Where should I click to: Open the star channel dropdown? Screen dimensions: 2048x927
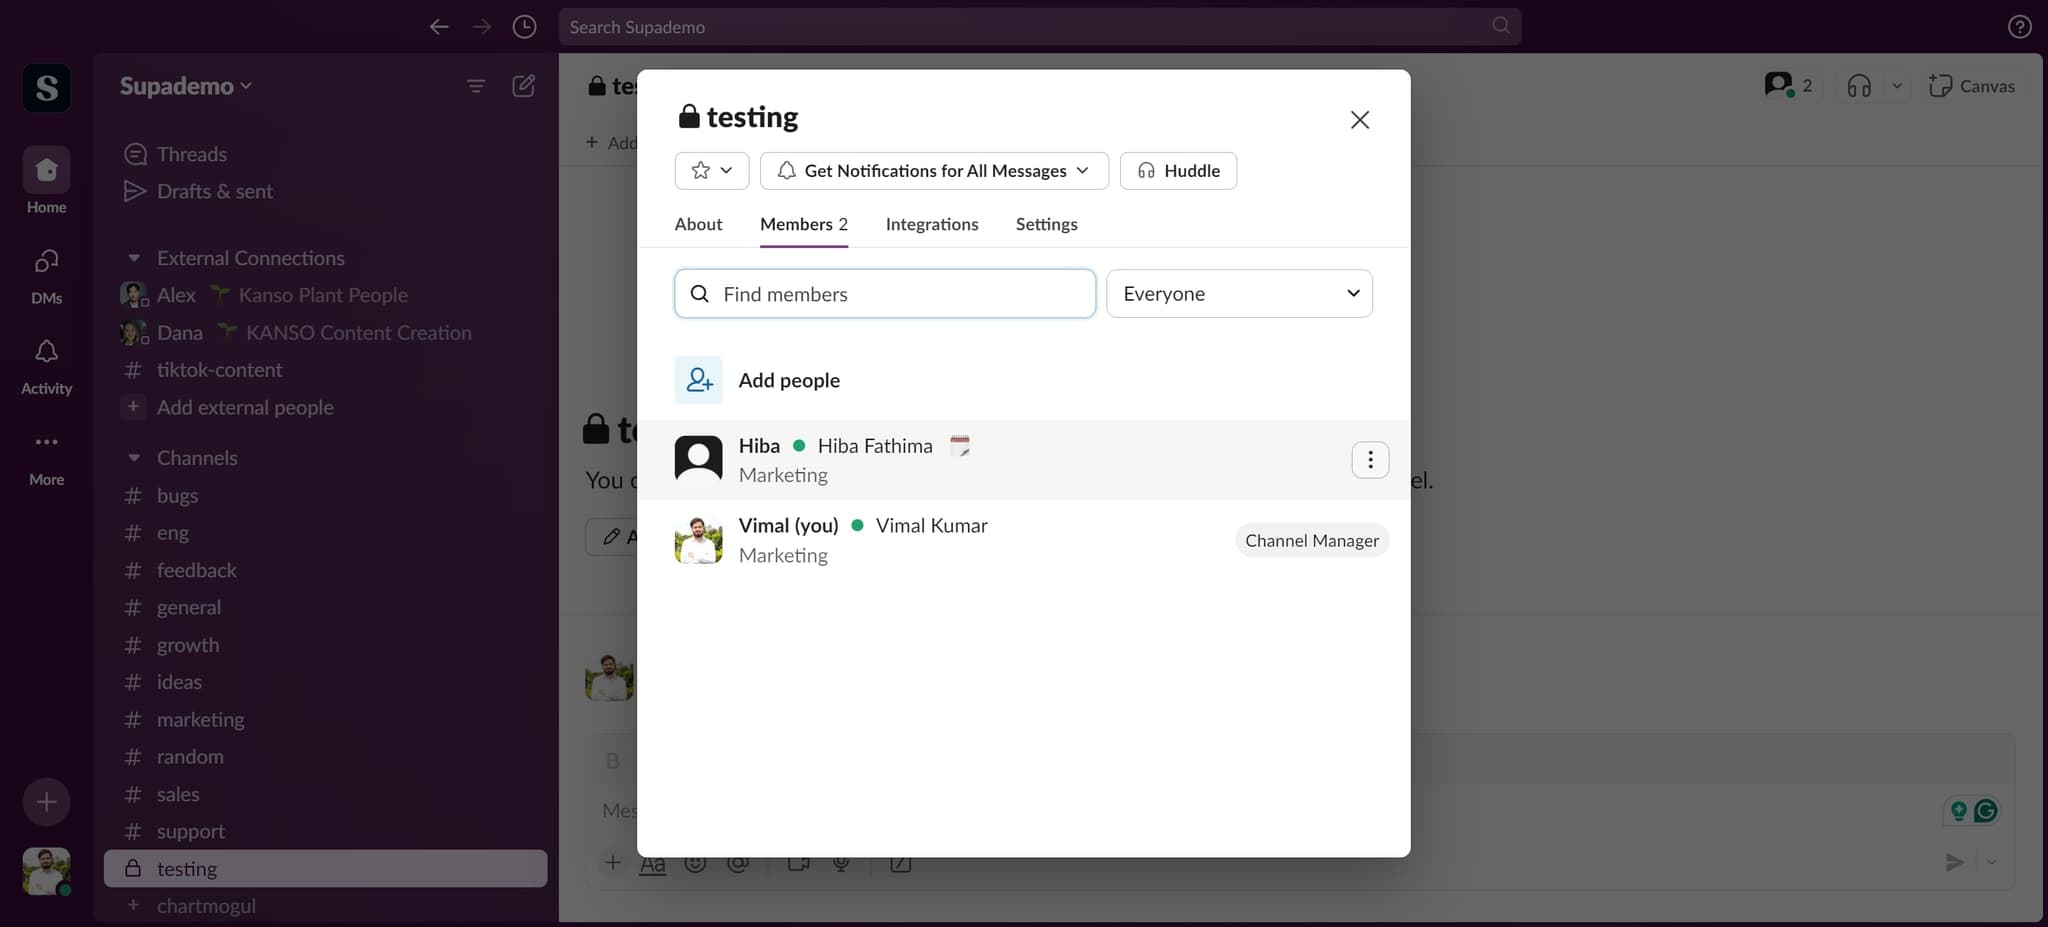tap(711, 171)
